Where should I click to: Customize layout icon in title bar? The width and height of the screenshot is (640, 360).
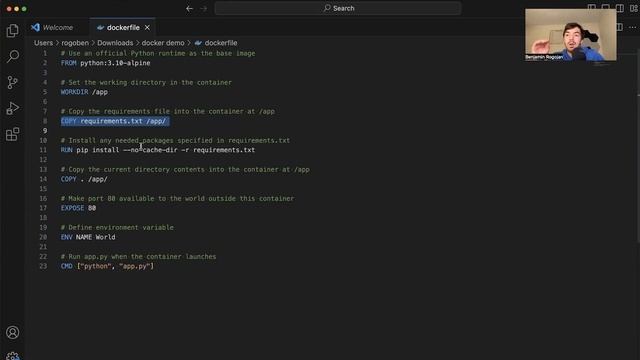pyautogui.click(x=634, y=8)
